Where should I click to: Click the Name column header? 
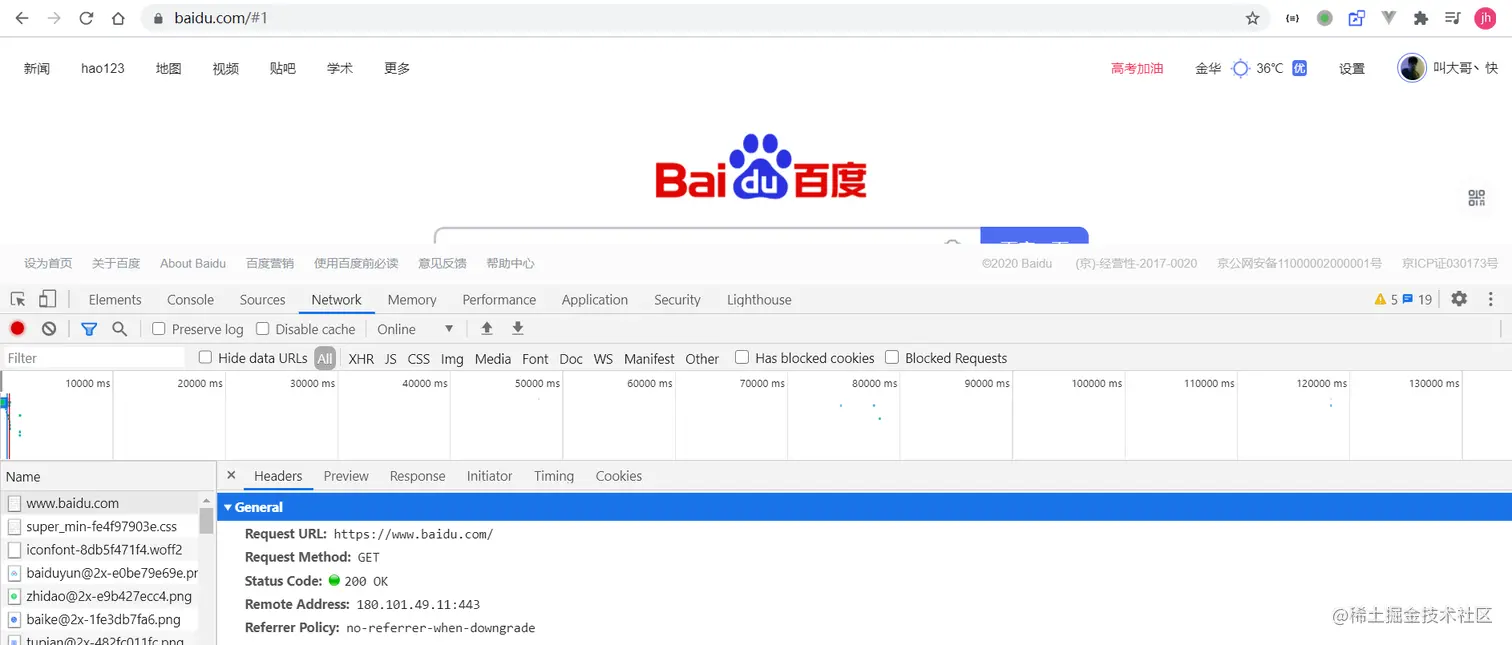(107, 476)
